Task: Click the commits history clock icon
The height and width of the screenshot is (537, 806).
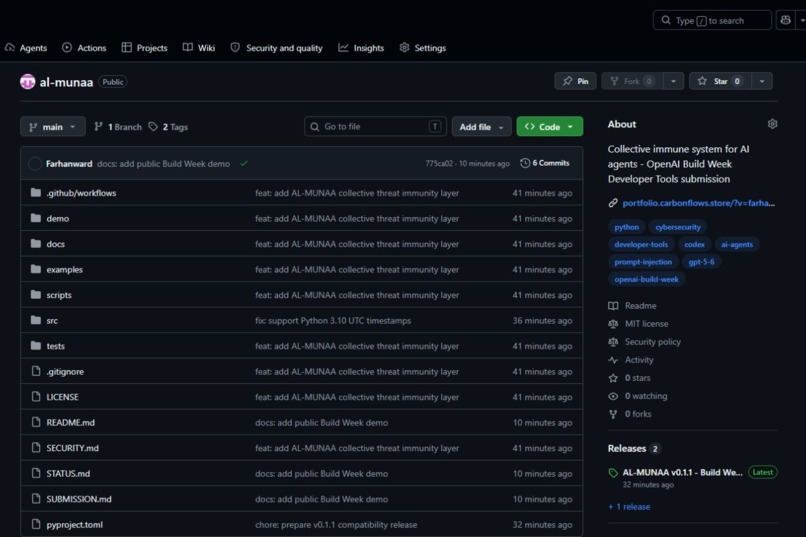Action: (525, 163)
